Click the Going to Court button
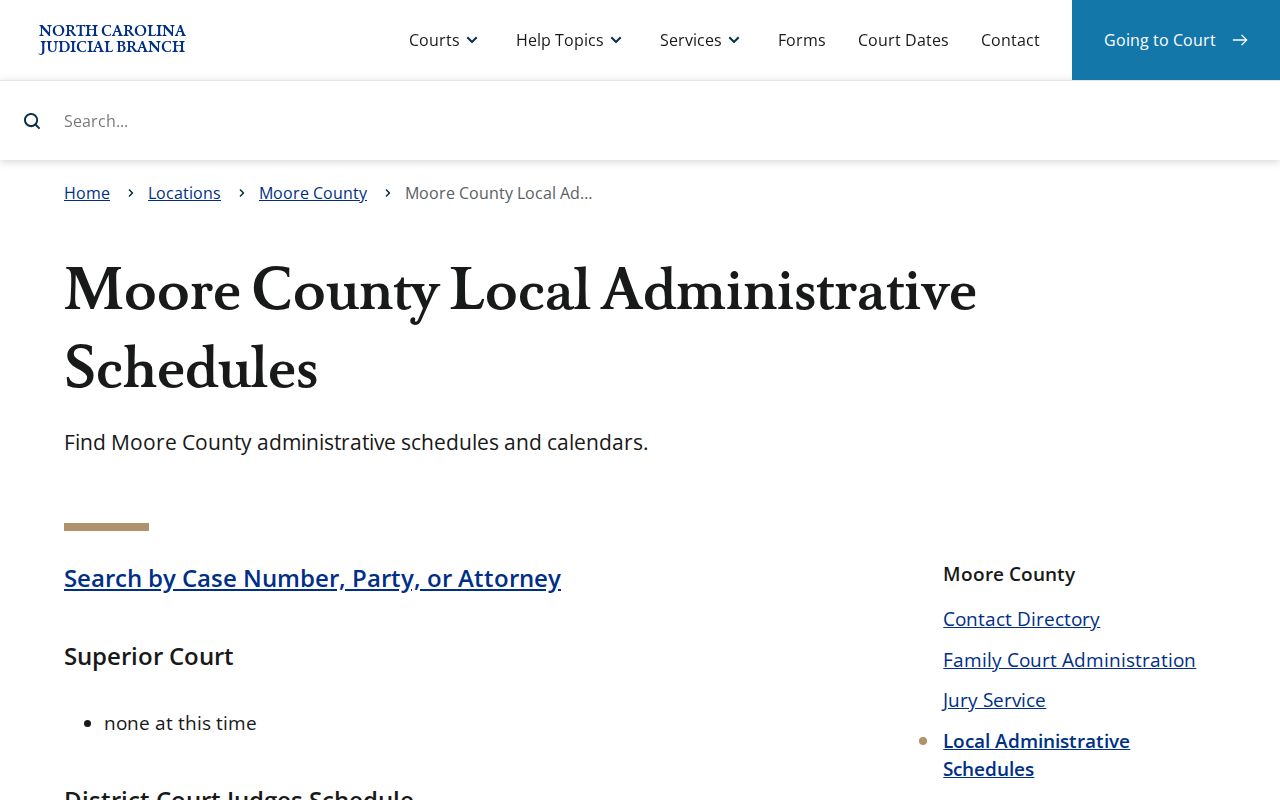 (1176, 40)
